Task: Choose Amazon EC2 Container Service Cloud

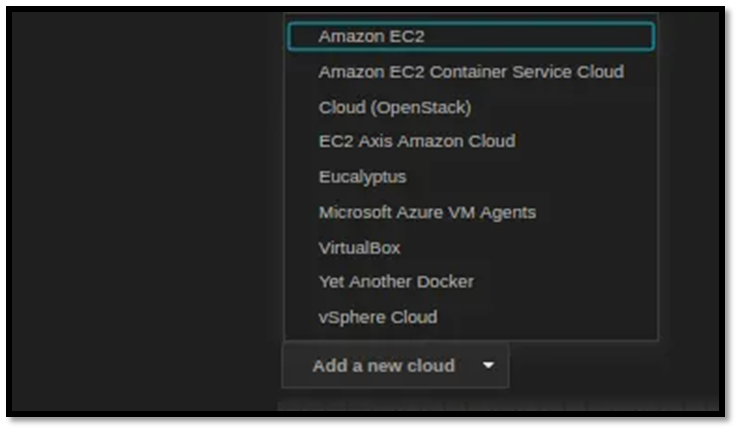Action: (x=470, y=72)
